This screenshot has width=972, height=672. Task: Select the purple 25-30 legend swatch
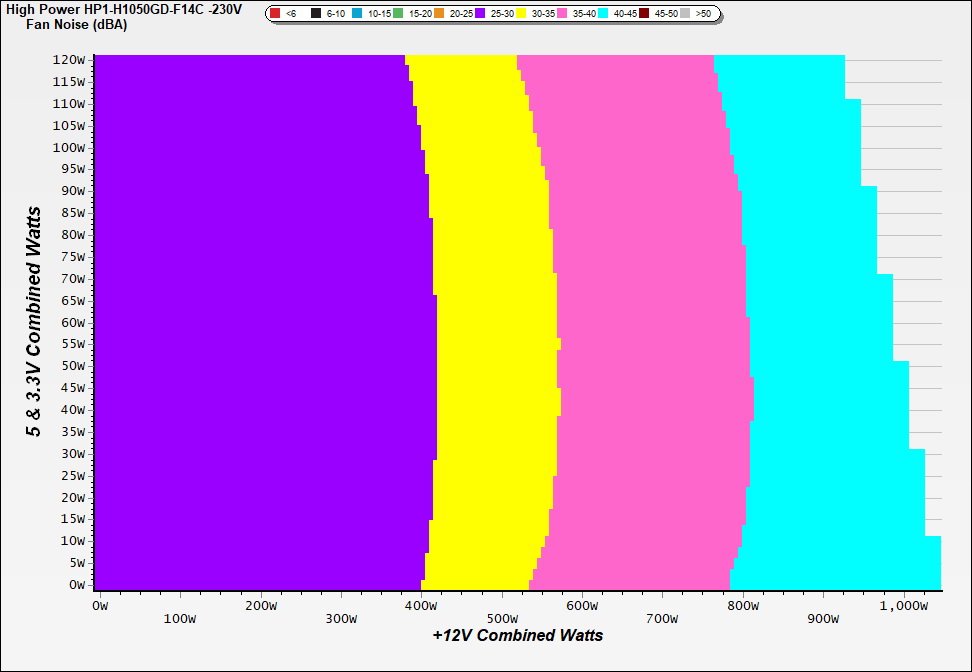click(x=480, y=14)
